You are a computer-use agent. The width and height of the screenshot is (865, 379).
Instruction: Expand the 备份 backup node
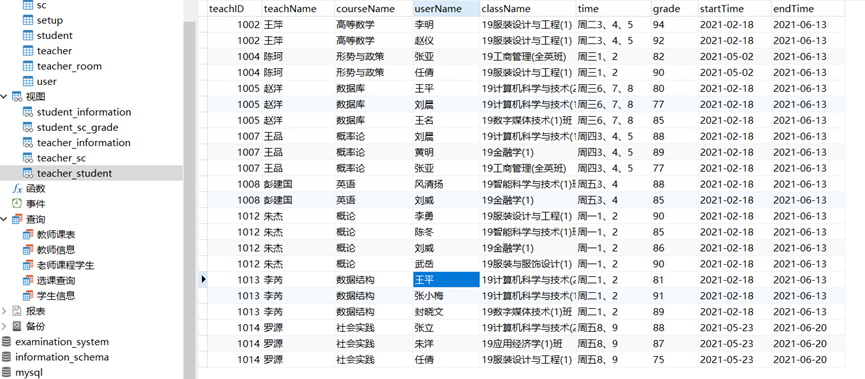coord(4,326)
